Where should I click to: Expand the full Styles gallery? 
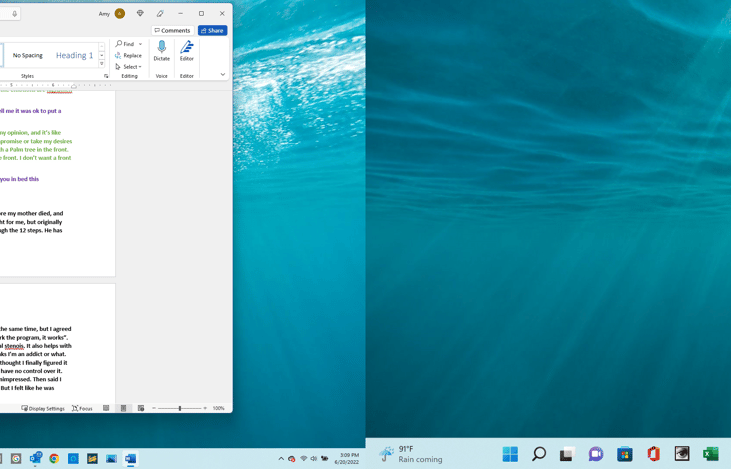pos(102,64)
